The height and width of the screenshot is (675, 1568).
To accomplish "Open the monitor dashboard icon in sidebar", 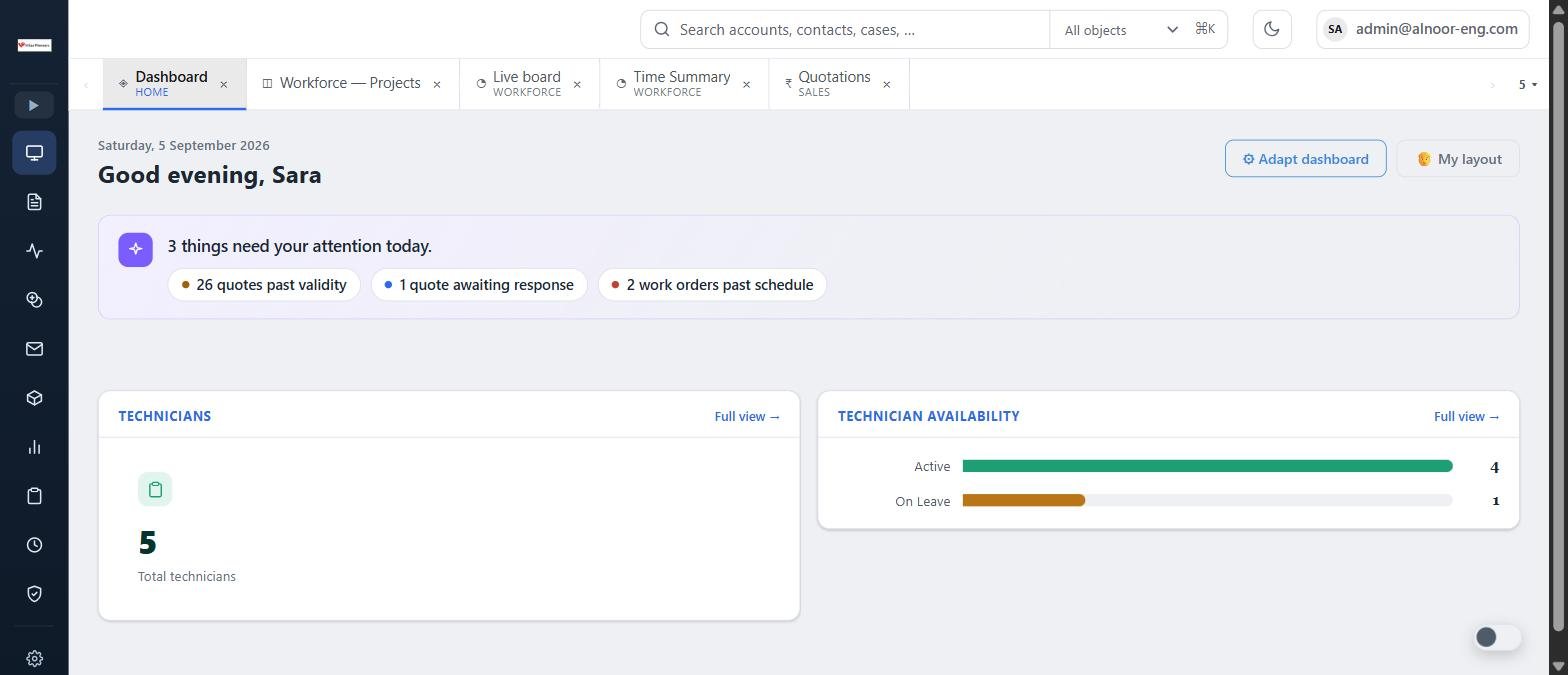I will 34,153.
